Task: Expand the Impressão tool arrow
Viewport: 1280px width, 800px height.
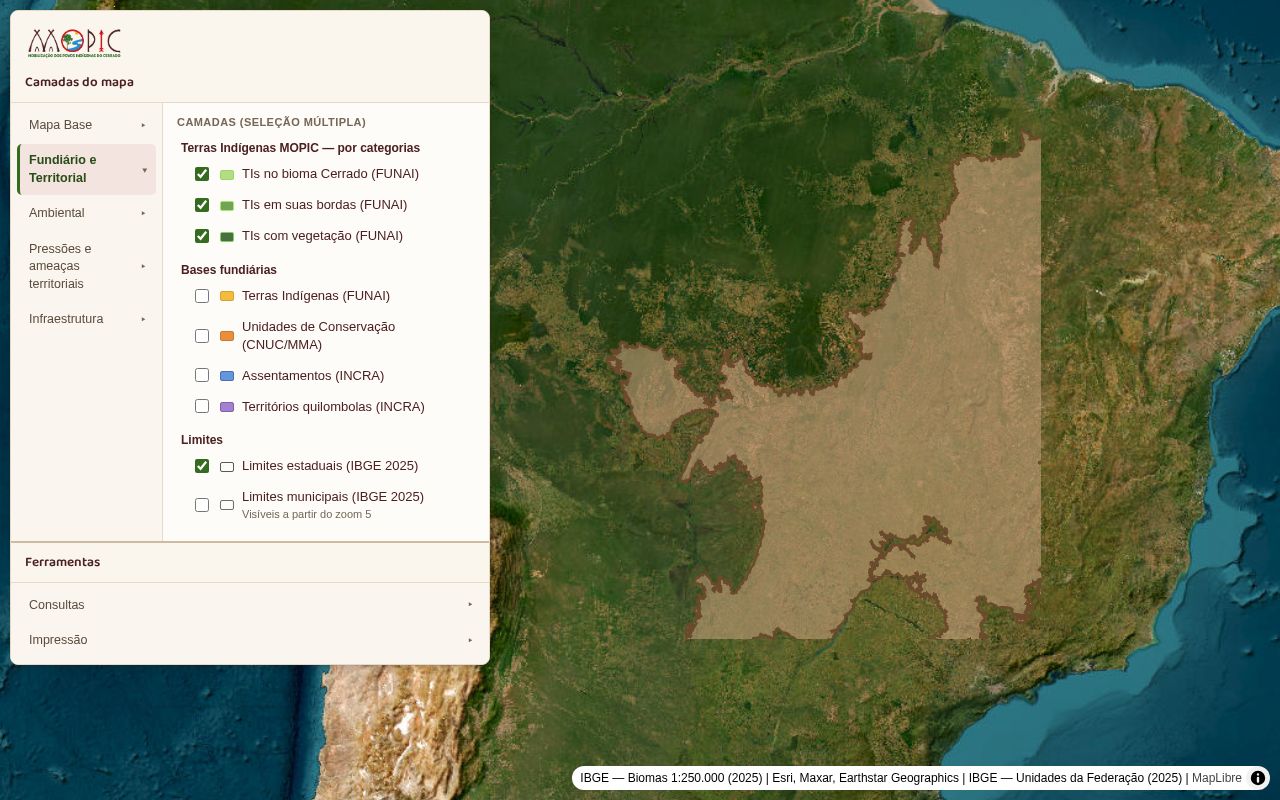Action: coord(470,639)
